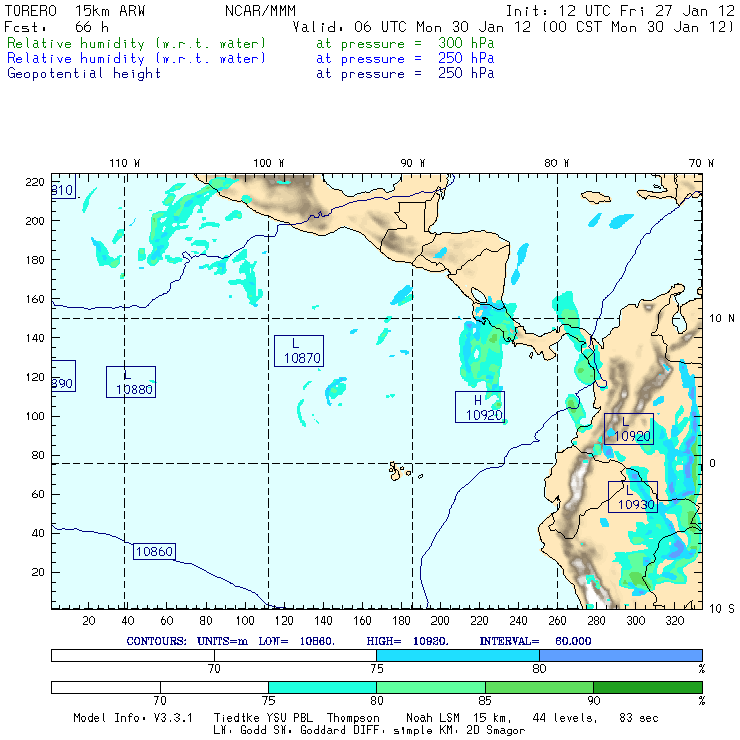The image size is (740, 740).
Task: Select the medium green 85–90% swatch in the lower colorbar
Action: point(539,687)
